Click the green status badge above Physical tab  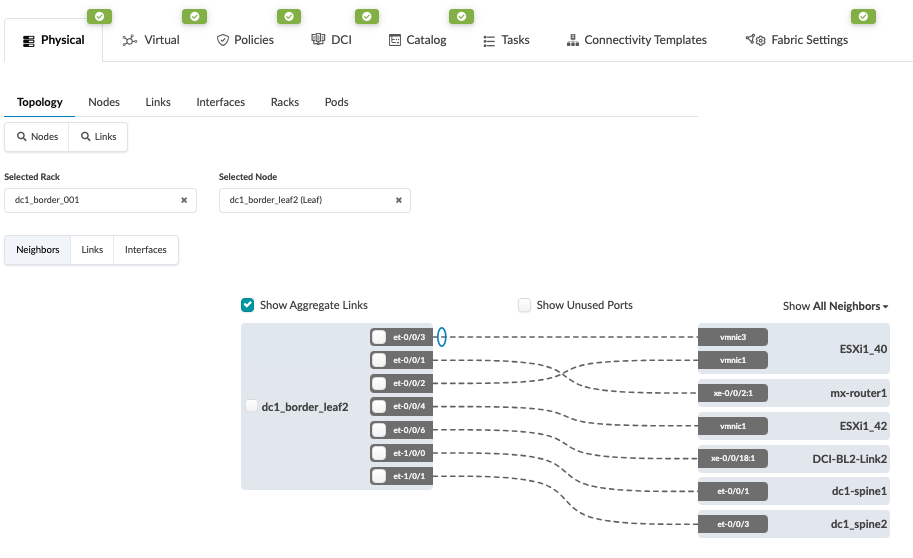coord(97,16)
